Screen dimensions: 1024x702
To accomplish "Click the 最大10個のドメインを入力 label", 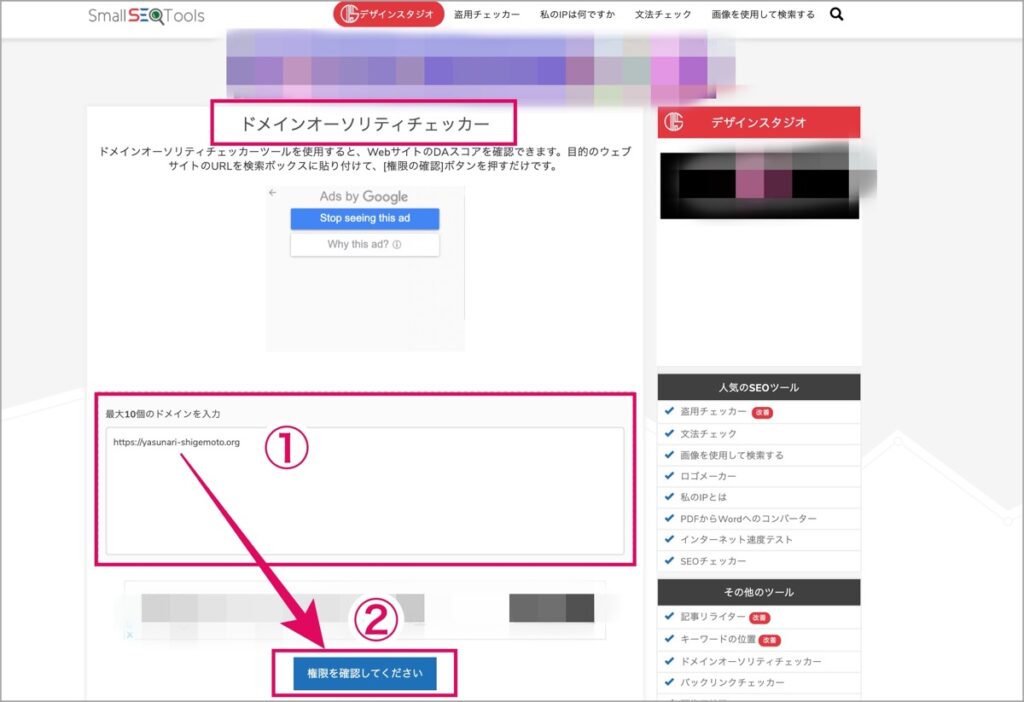I will click(x=163, y=414).
